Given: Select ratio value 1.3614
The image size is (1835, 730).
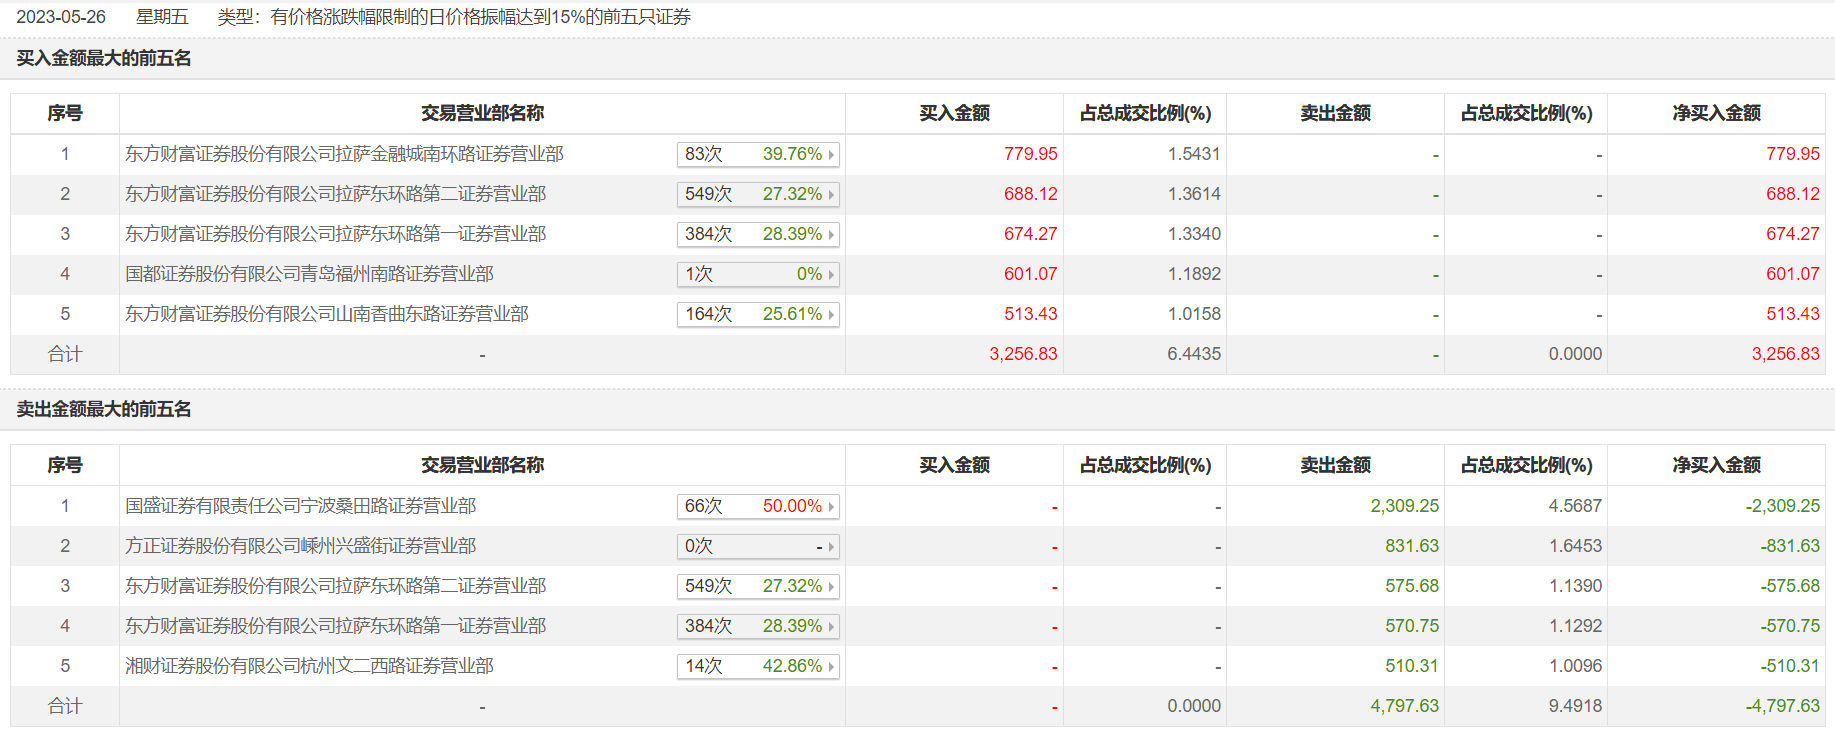Looking at the screenshot, I should (x=1194, y=194).
